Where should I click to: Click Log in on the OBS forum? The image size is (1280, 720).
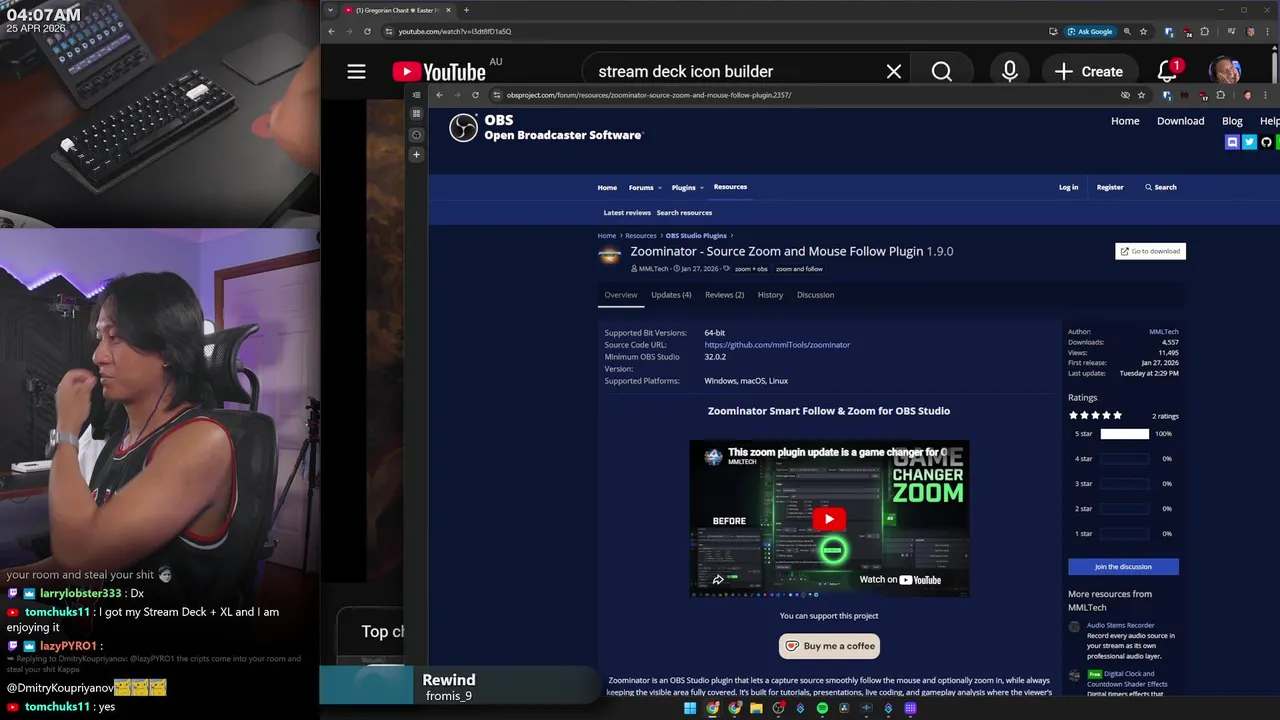(x=1068, y=187)
